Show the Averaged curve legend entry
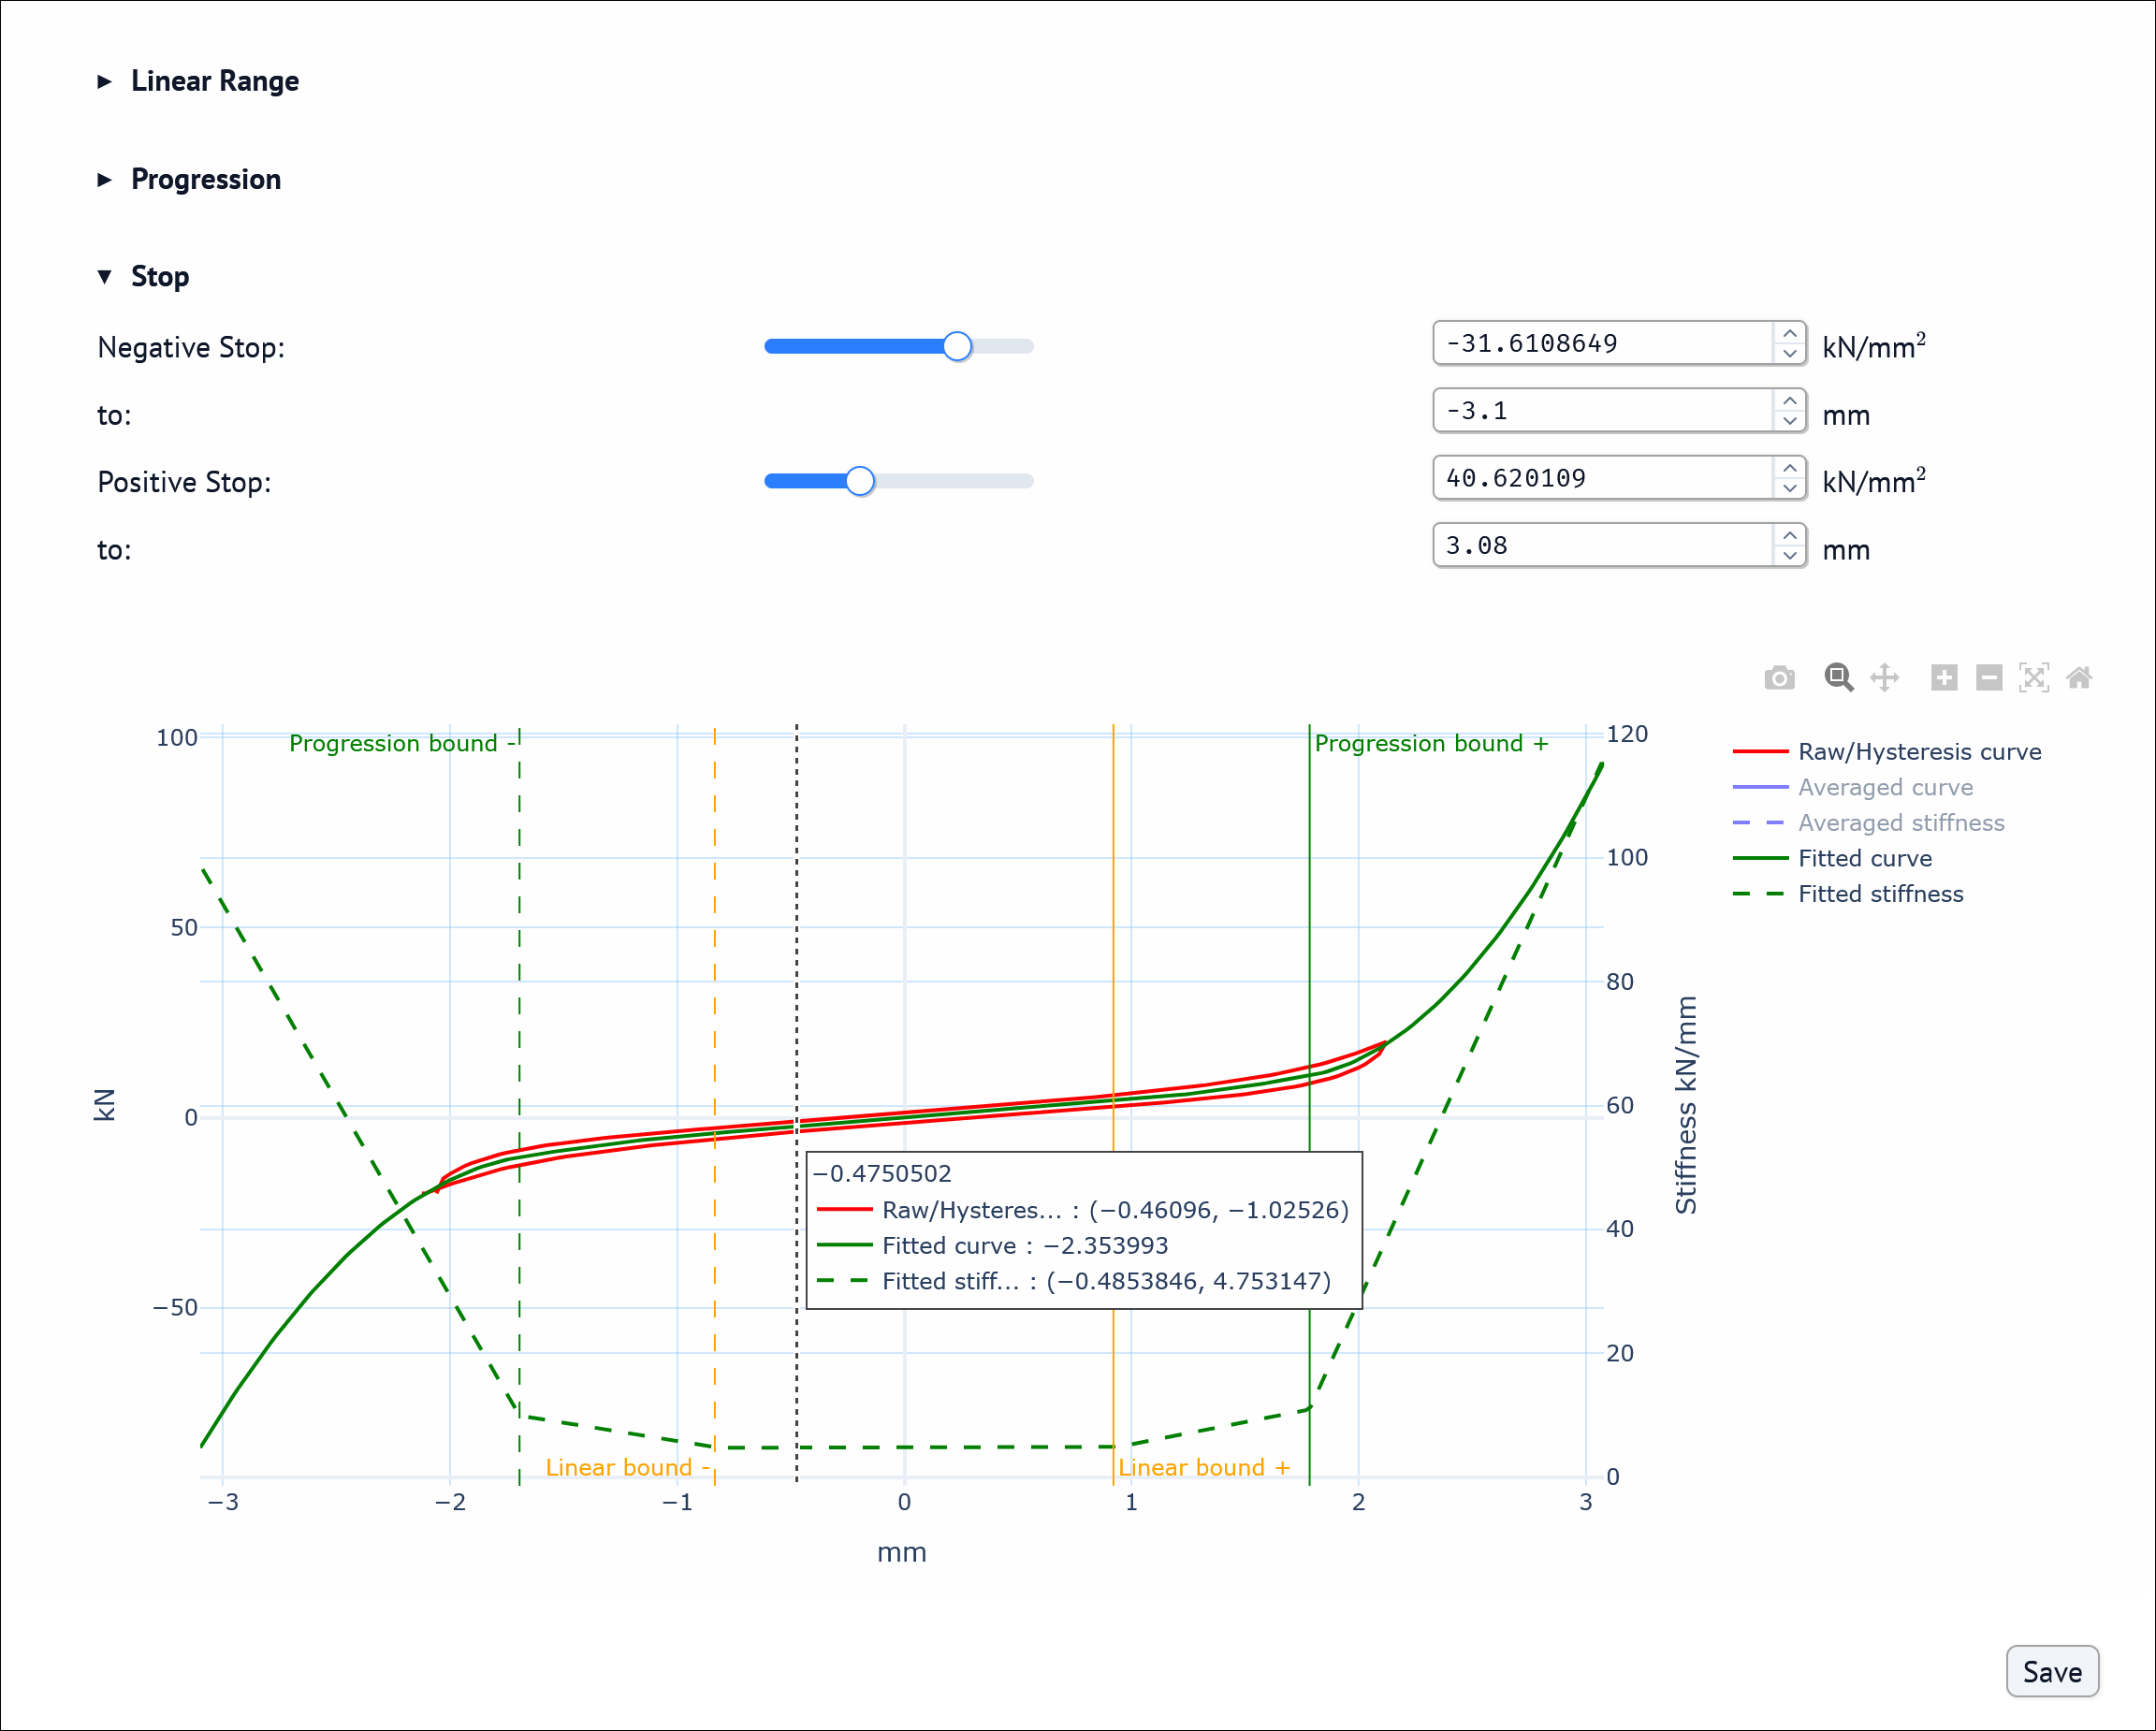This screenshot has width=2156, height=1731. point(1853,787)
